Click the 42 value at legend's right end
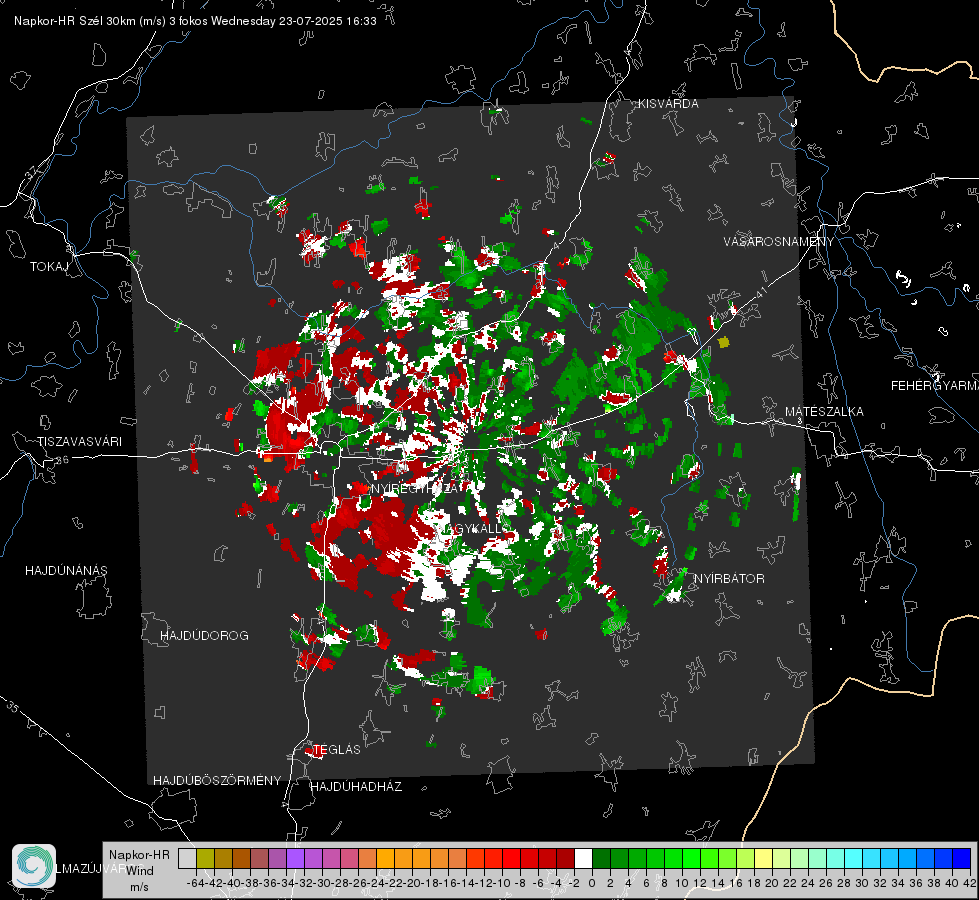The height and width of the screenshot is (900, 979). pyautogui.click(x=969, y=883)
